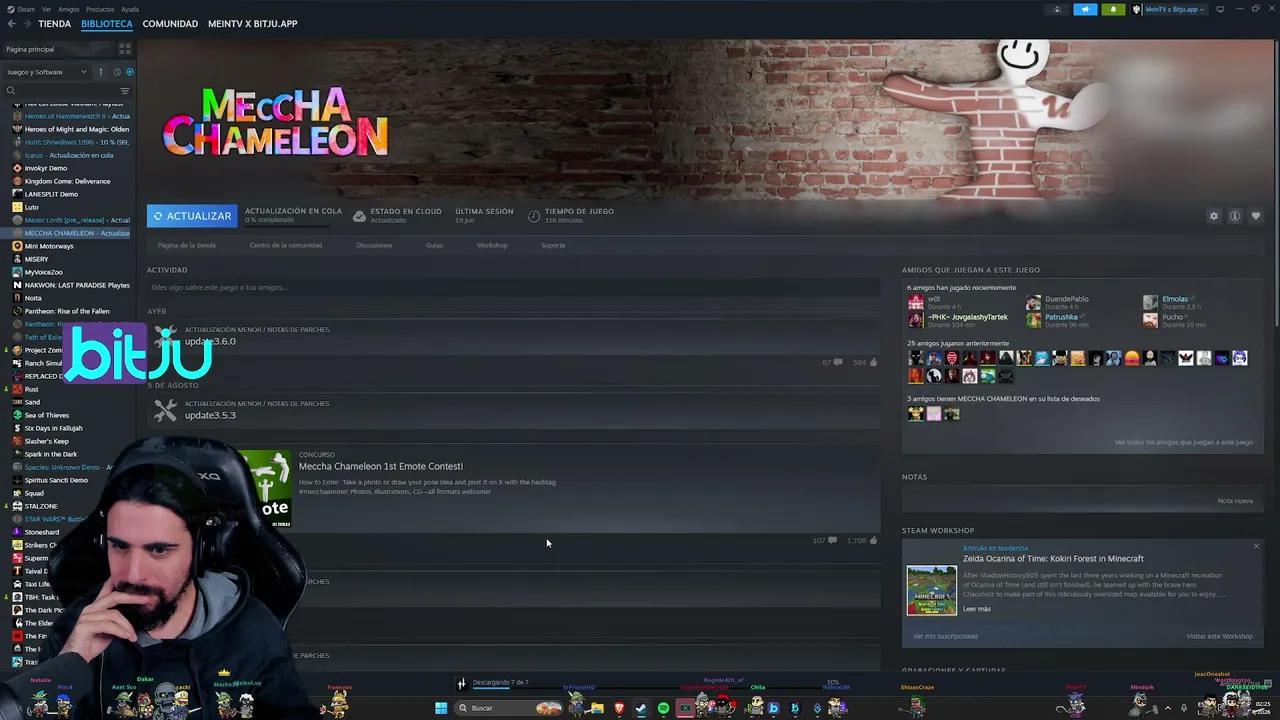Open Meccha Chameleon 1st Emote Contest post
The width and height of the screenshot is (1280, 720).
click(x=381, y=466)
